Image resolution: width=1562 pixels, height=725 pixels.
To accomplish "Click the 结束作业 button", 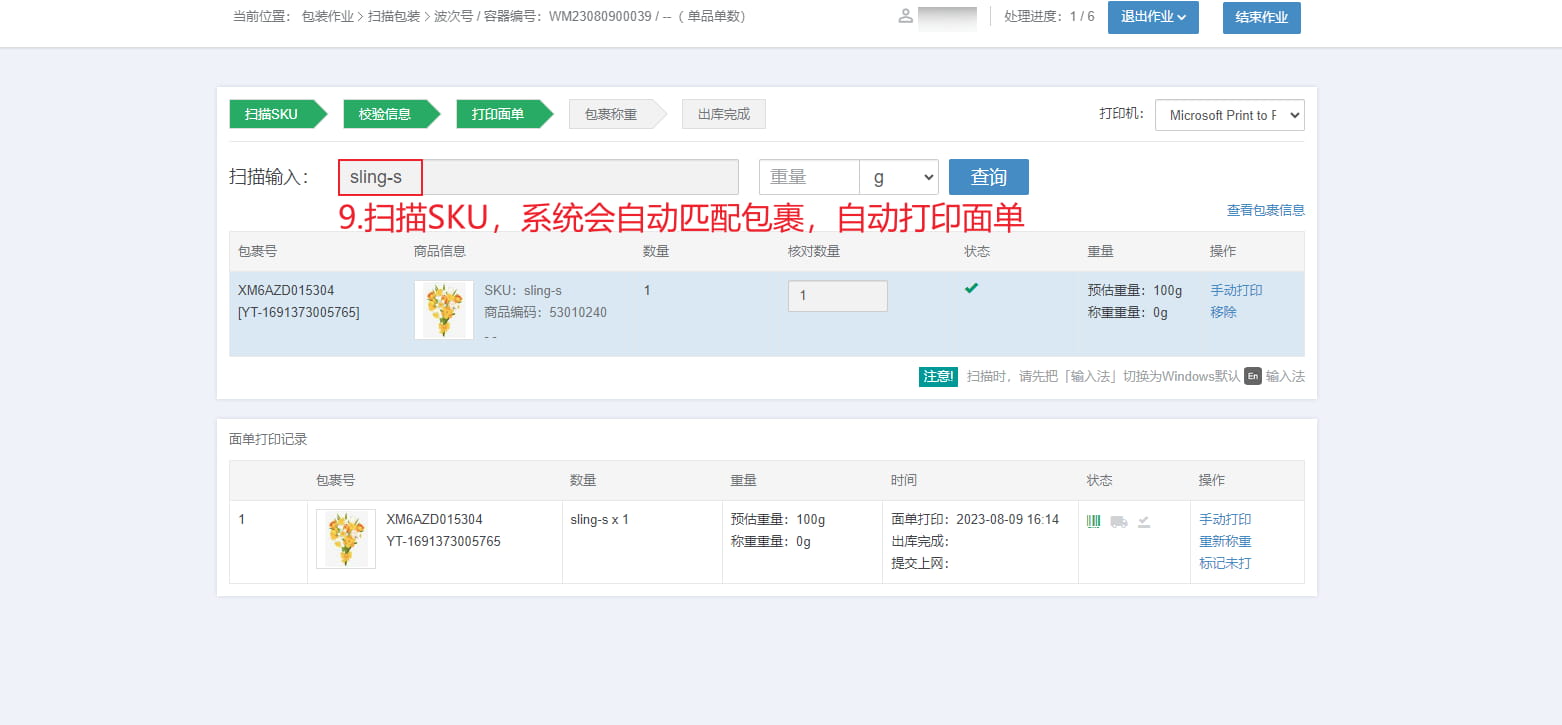I will 1262,18.
